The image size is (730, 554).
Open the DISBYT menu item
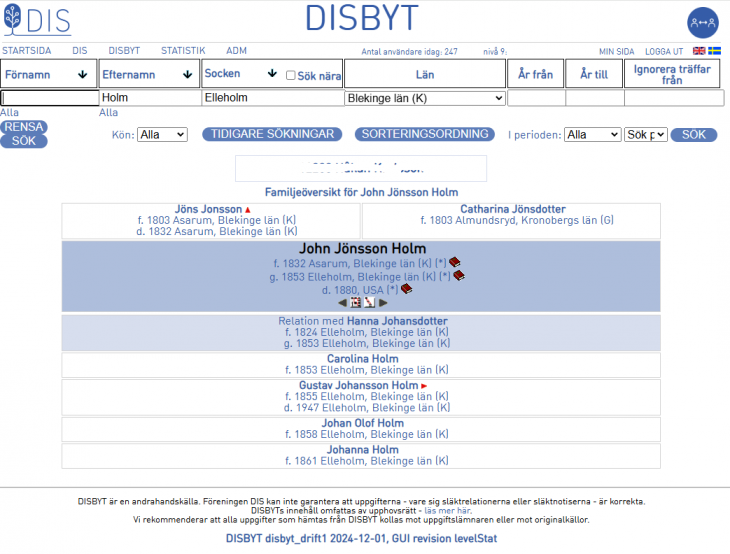coord(124,51)
